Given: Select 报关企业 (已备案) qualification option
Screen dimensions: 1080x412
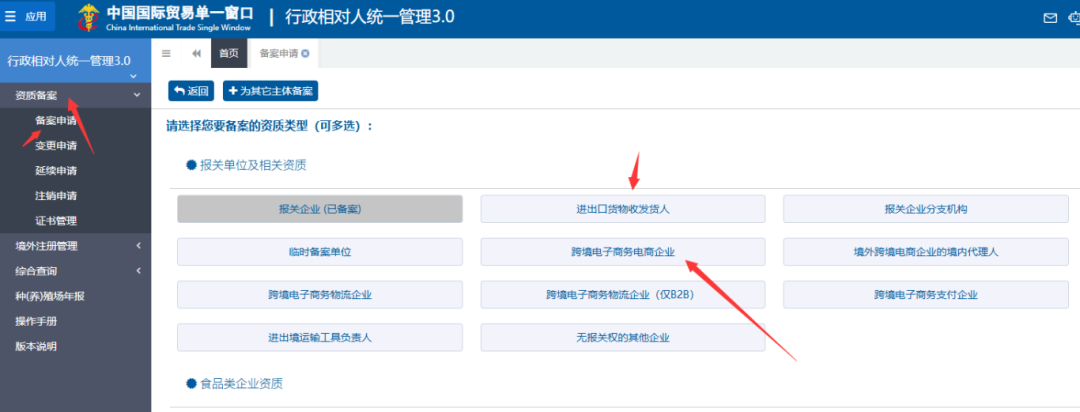Looking at the screenshot, I should [320, 209].
